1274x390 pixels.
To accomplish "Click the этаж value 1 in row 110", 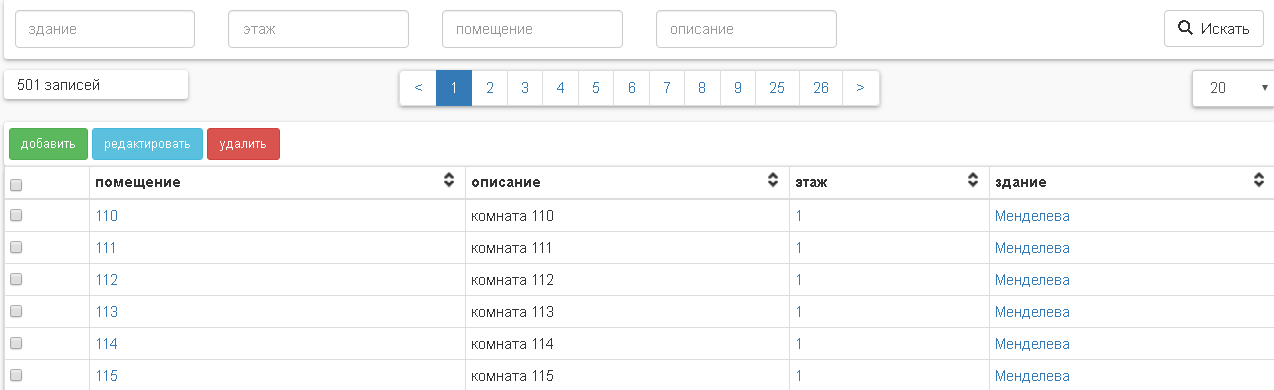I will 799,216.
